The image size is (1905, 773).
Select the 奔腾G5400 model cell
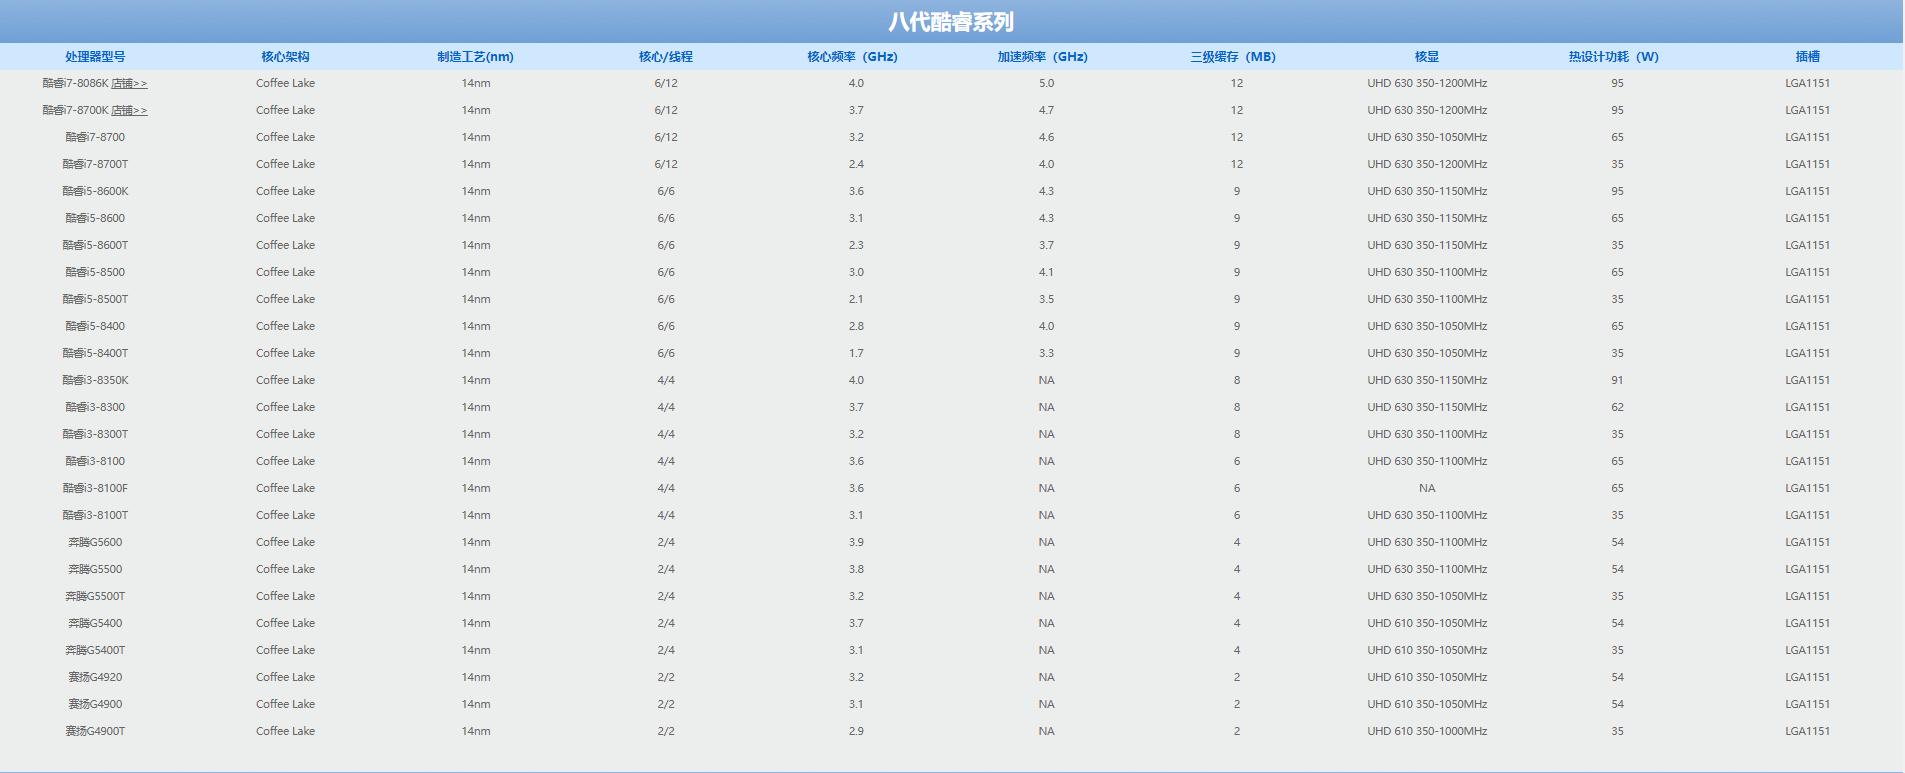click(x=95, y=623)
